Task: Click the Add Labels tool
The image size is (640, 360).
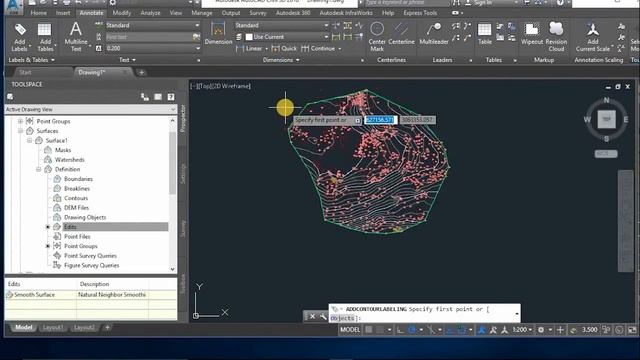Action: point(20,37)
